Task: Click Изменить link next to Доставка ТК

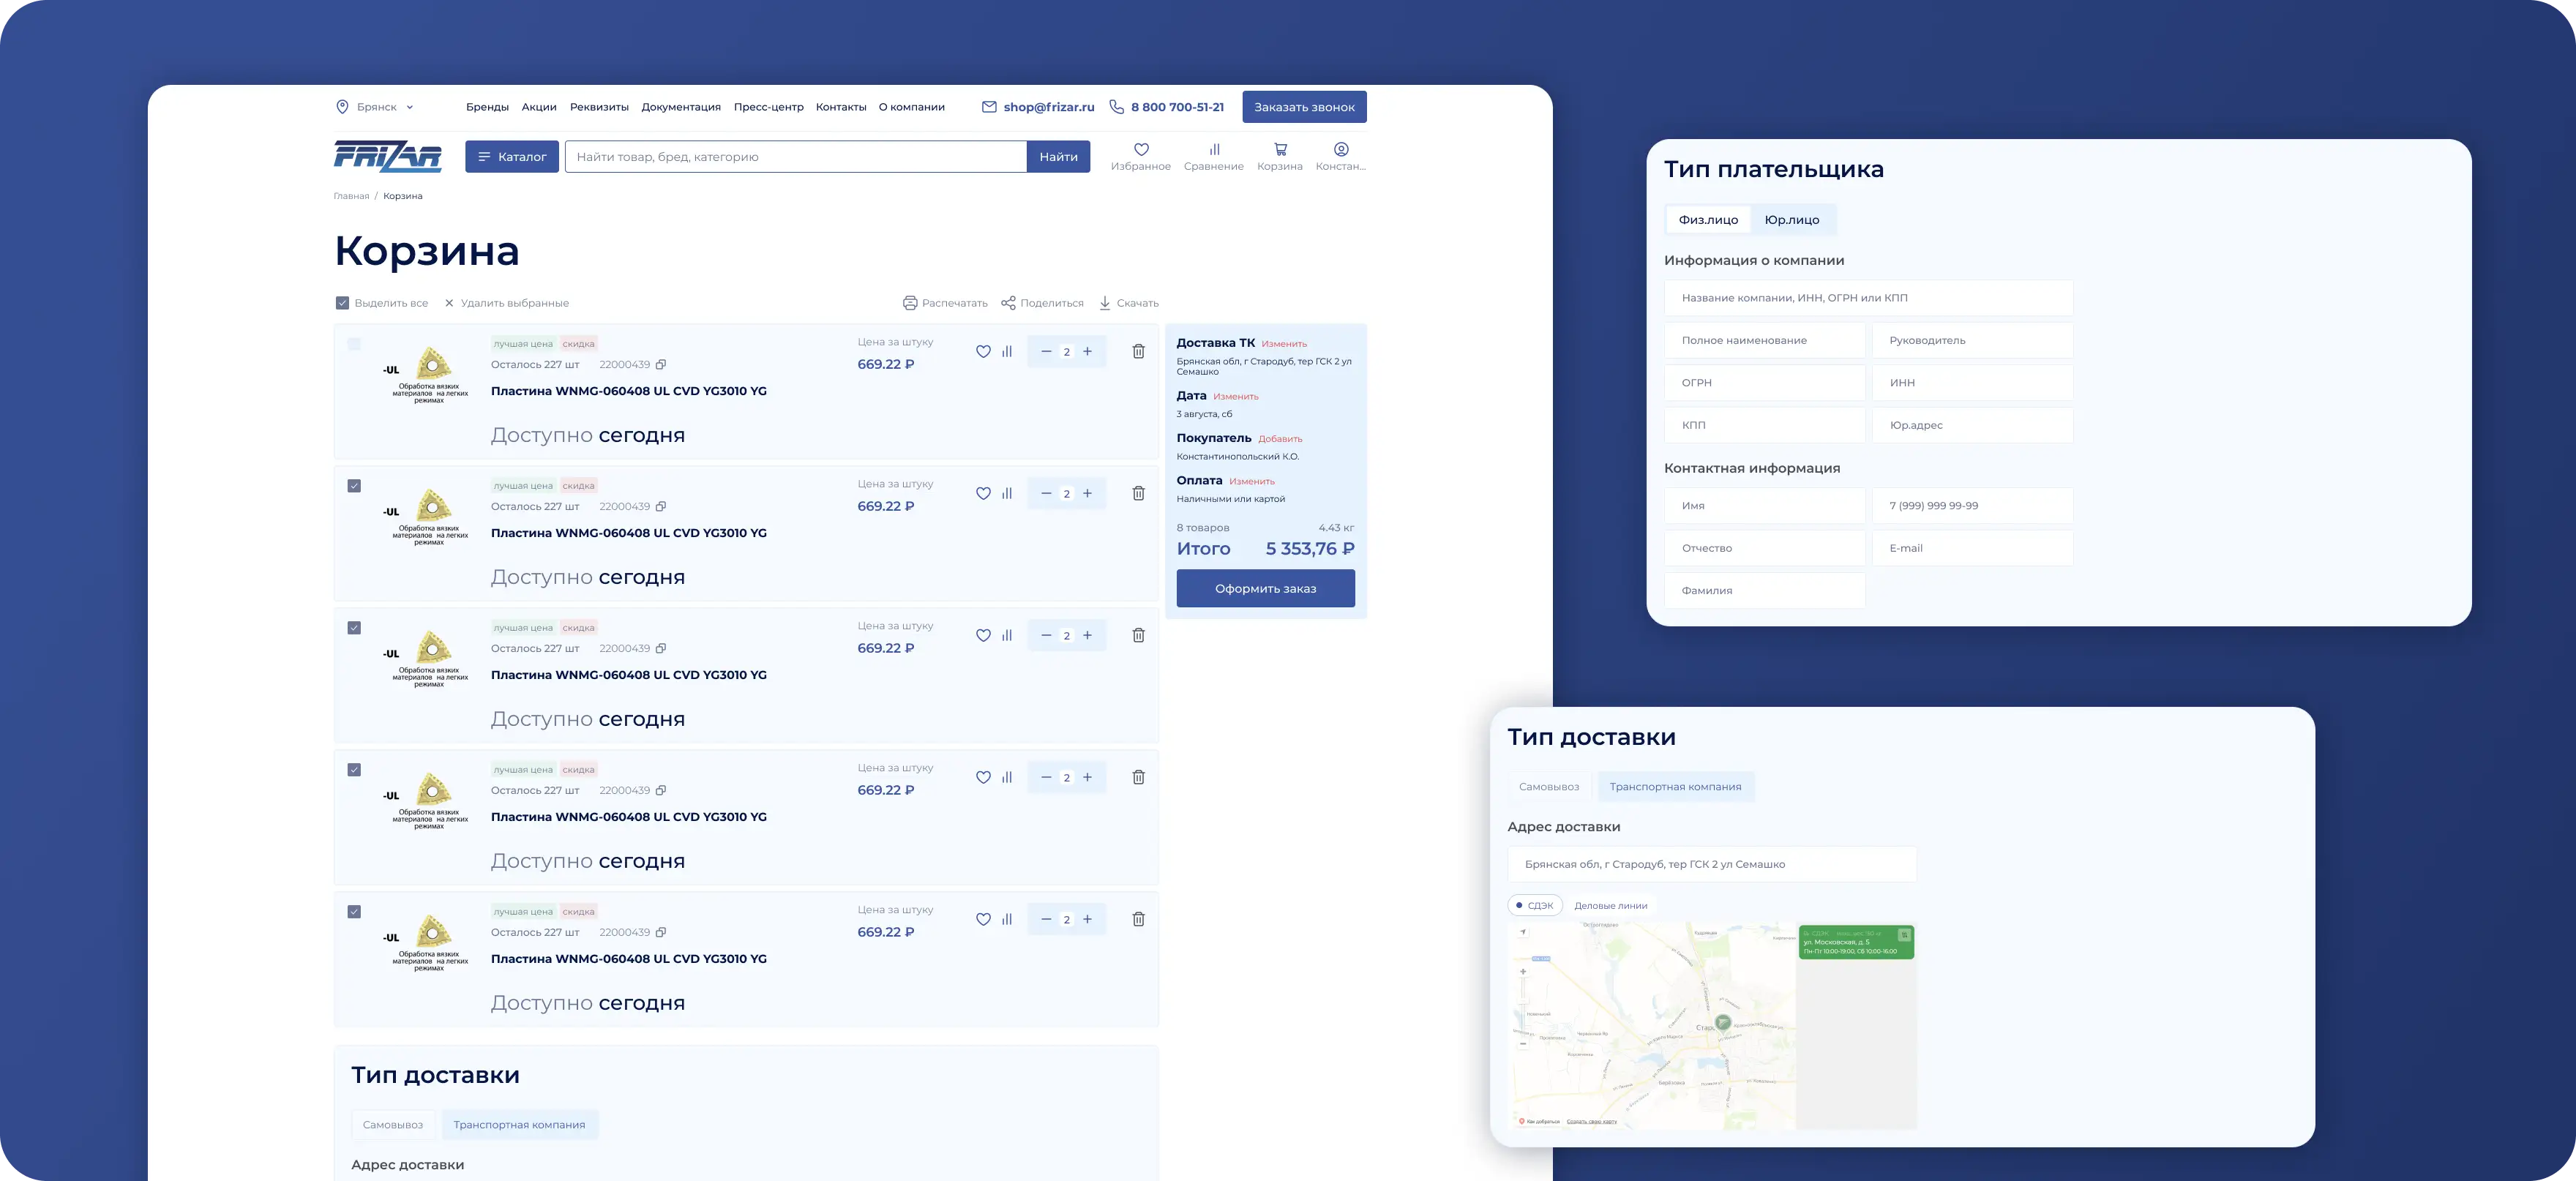Action: [x=1284, y=344]
